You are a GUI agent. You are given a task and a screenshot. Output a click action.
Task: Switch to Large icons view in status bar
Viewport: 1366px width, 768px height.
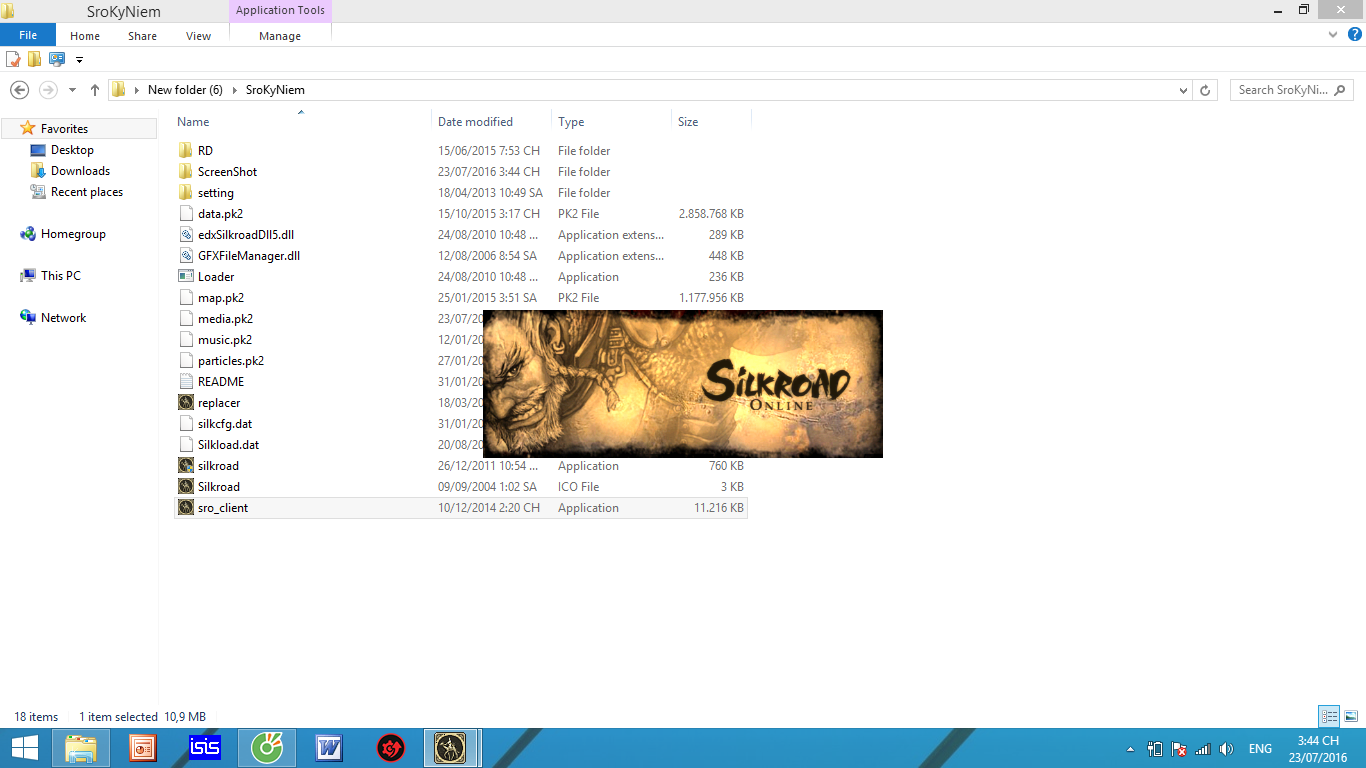(1351, 716)
